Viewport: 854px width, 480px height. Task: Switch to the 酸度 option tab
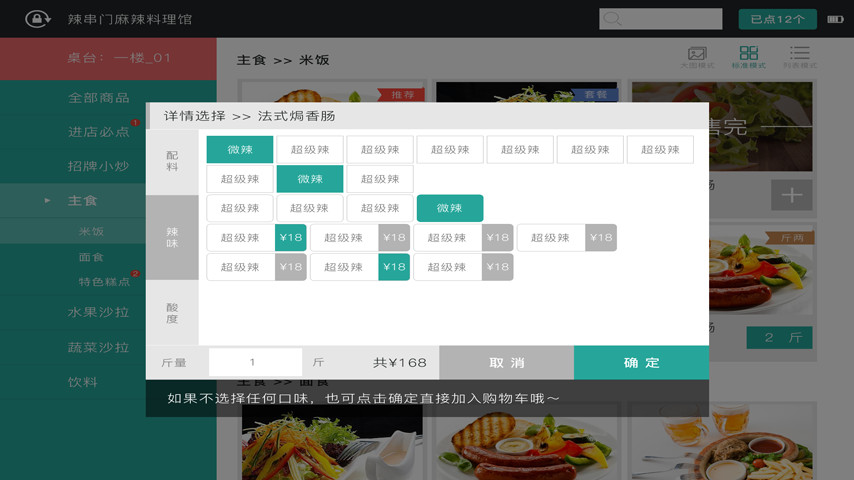pos(172,313)
